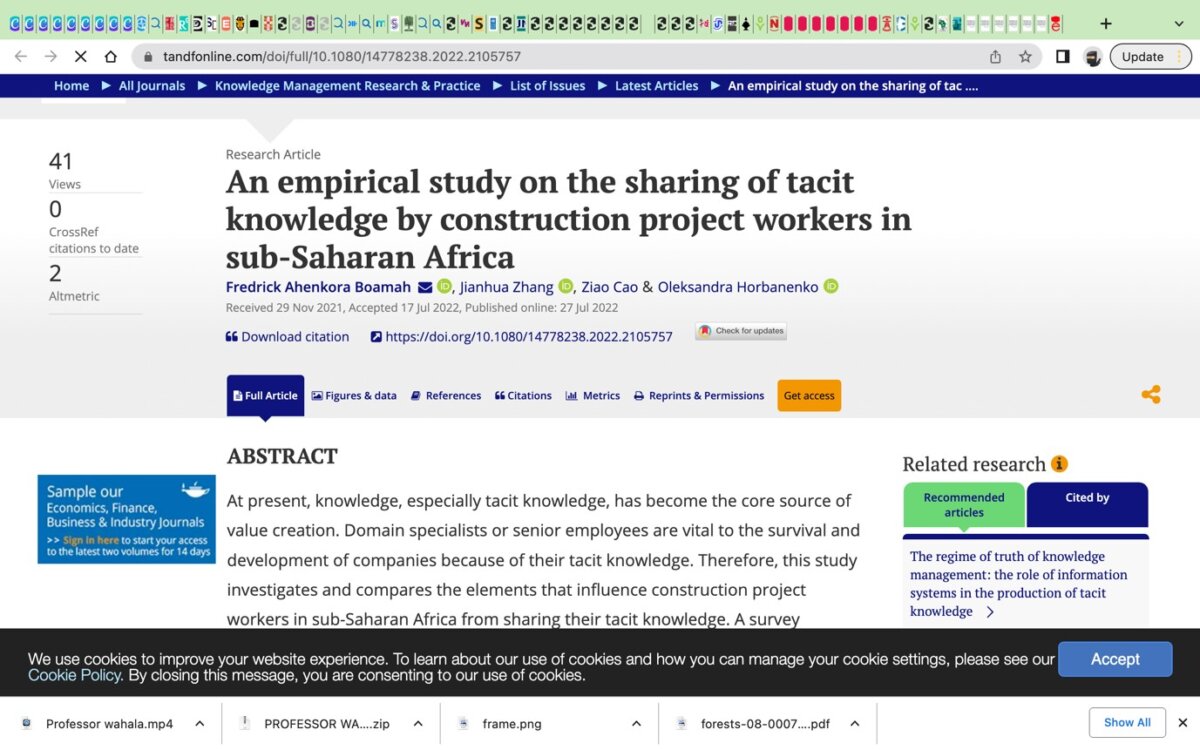Select the References tab
1200x750 pixels.
[446, 396]
